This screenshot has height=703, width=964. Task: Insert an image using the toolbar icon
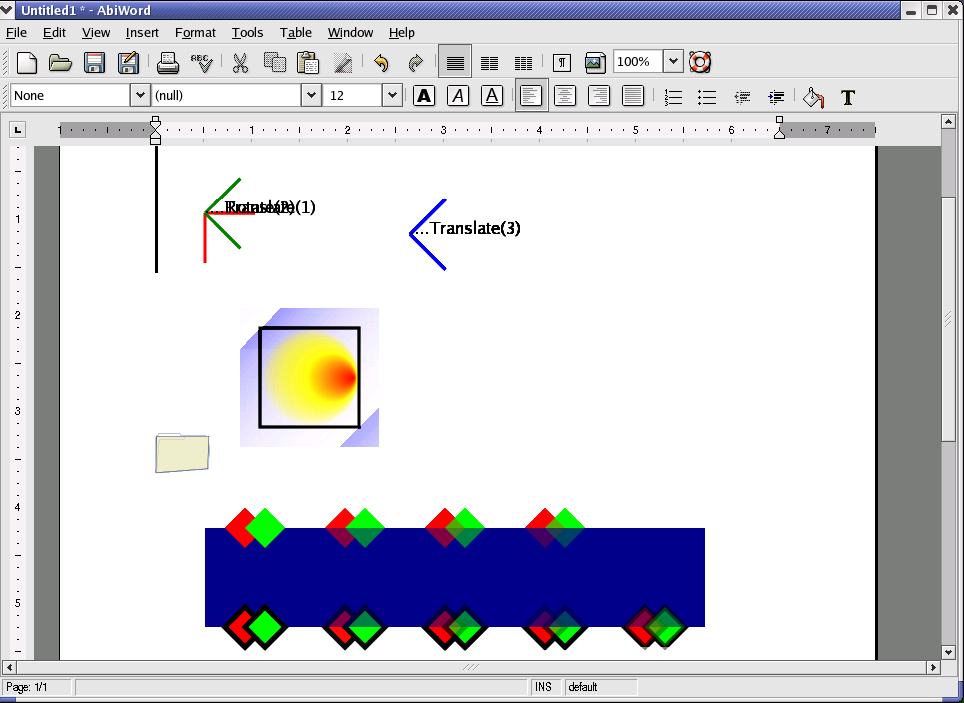[x=595, y=63]
